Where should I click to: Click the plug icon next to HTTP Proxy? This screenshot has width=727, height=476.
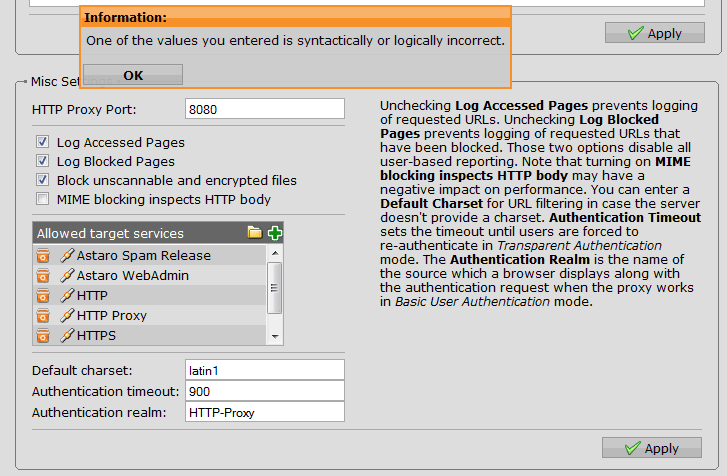(x=67, y=315)
